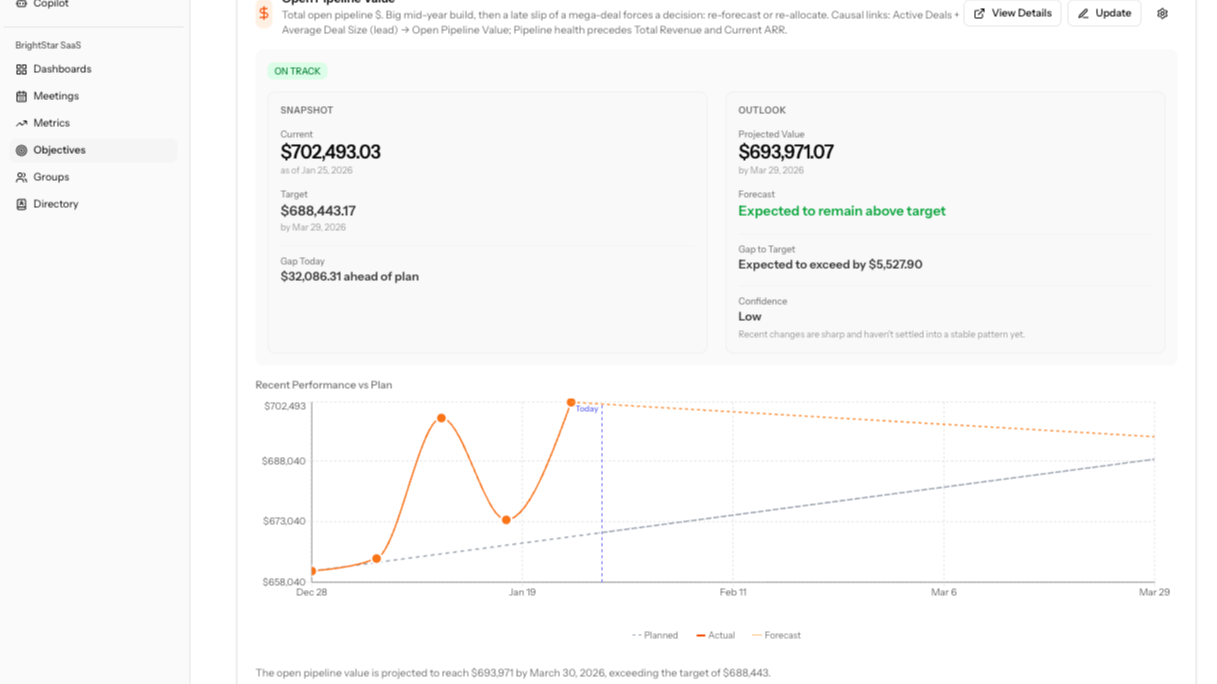The width and height of the screenshot is (1217, 684).
Task: Click the Dashboards grid icon in sidebar
Action: click(22, 69)
